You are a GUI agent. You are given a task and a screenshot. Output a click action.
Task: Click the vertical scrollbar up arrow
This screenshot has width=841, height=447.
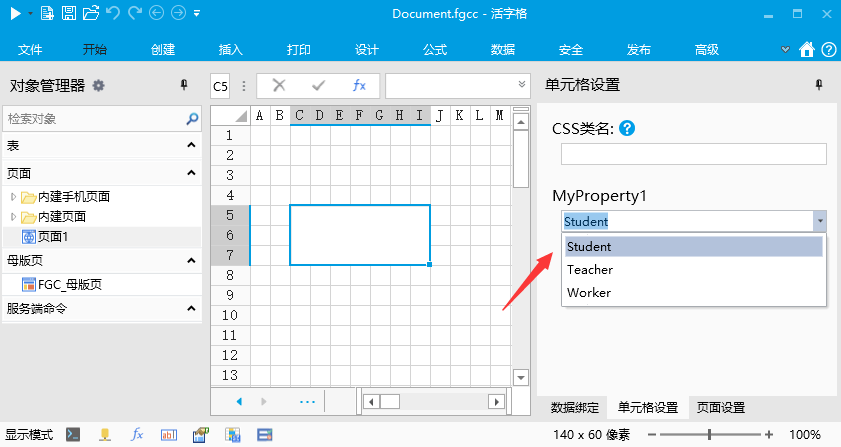(x=521, y=122)
